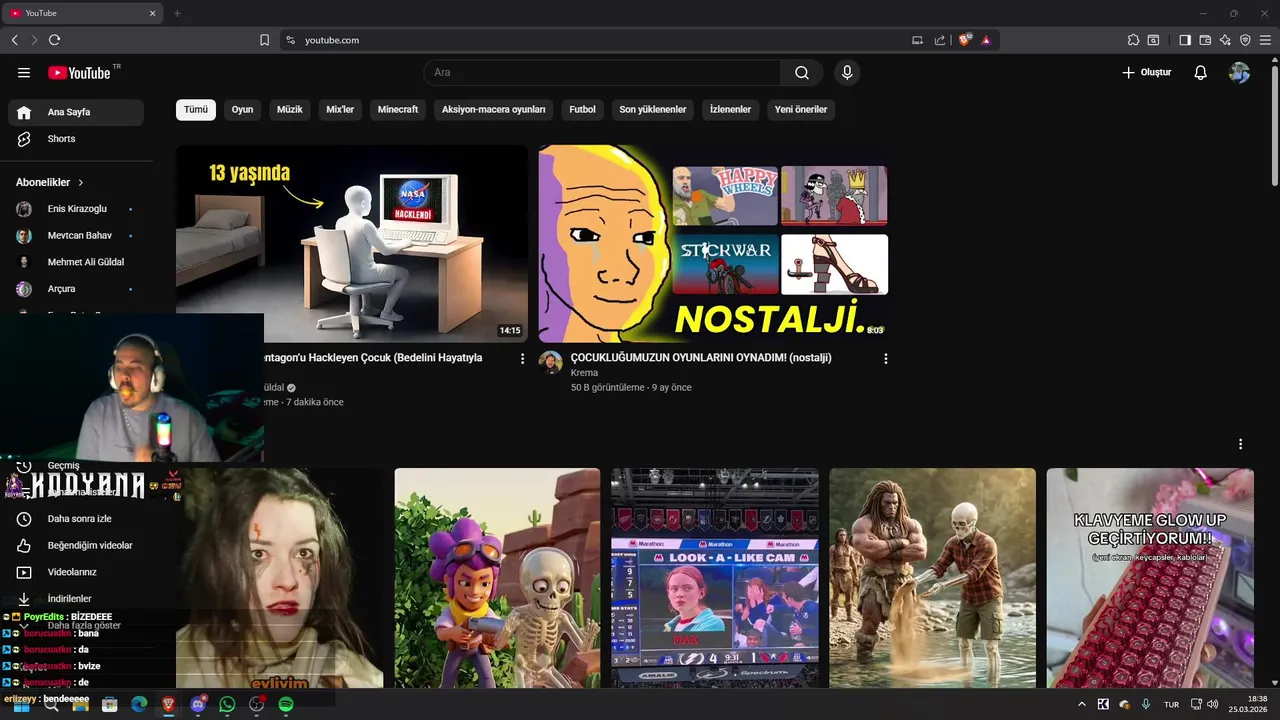Select the Futbol filter chip
The image size is (1280, 720).
pos(582,110)
